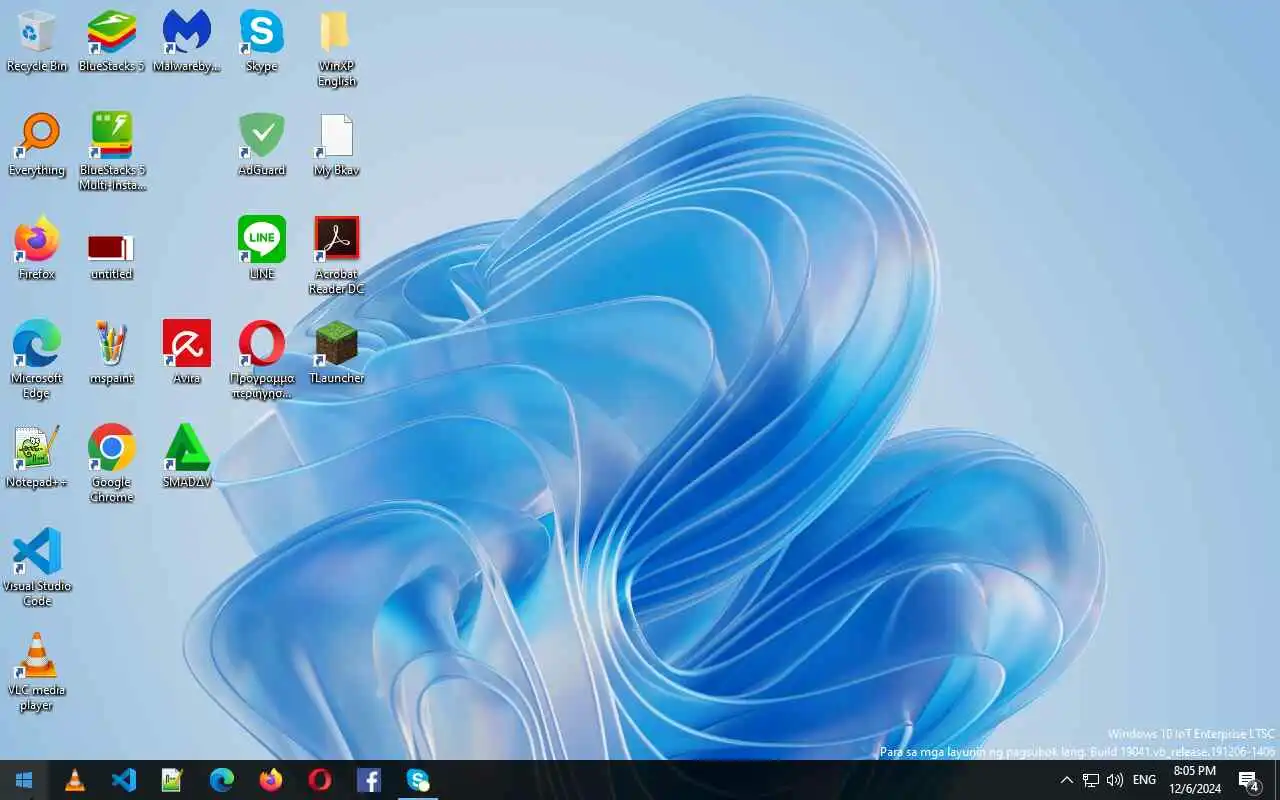Open the notification action center

(x=1249, y=780)
